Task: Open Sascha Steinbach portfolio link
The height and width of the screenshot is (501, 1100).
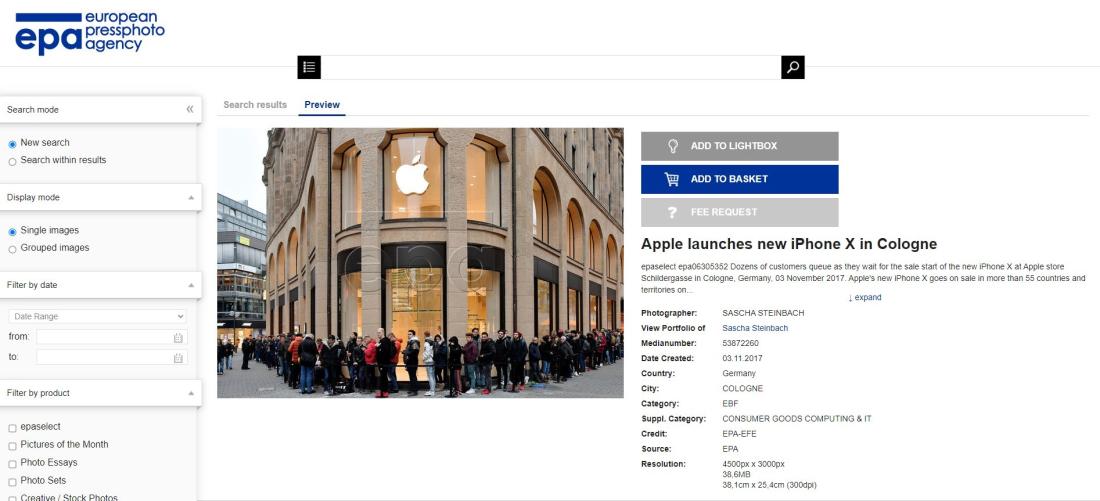Action: pos(755,328)
